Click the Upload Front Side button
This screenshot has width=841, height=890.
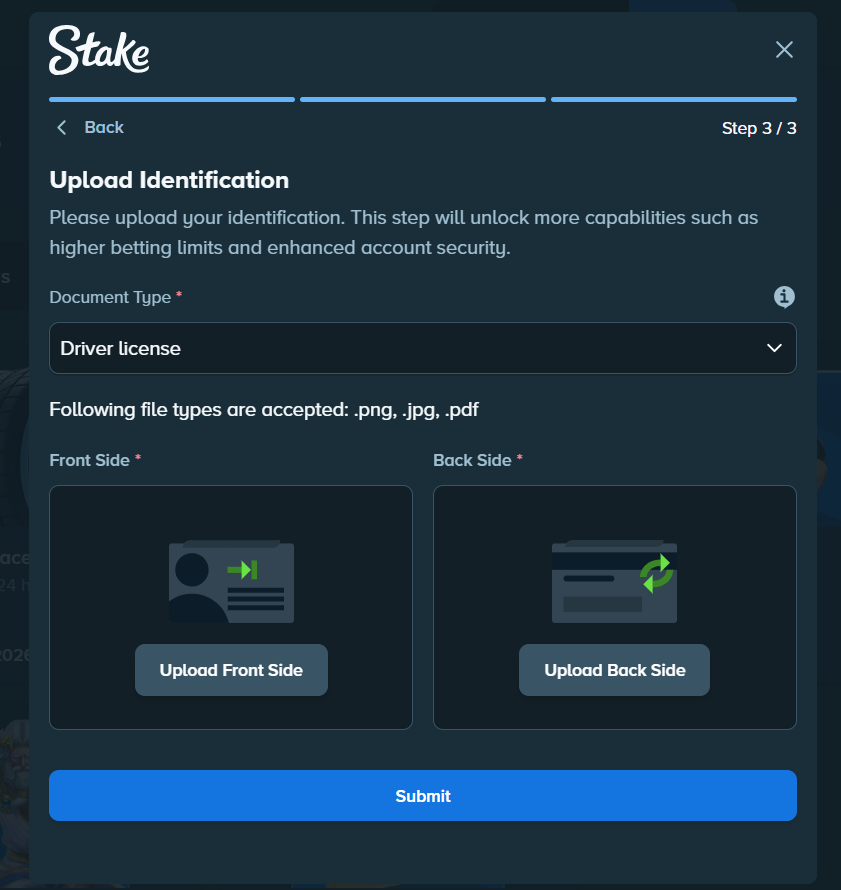tap(231, 670)
